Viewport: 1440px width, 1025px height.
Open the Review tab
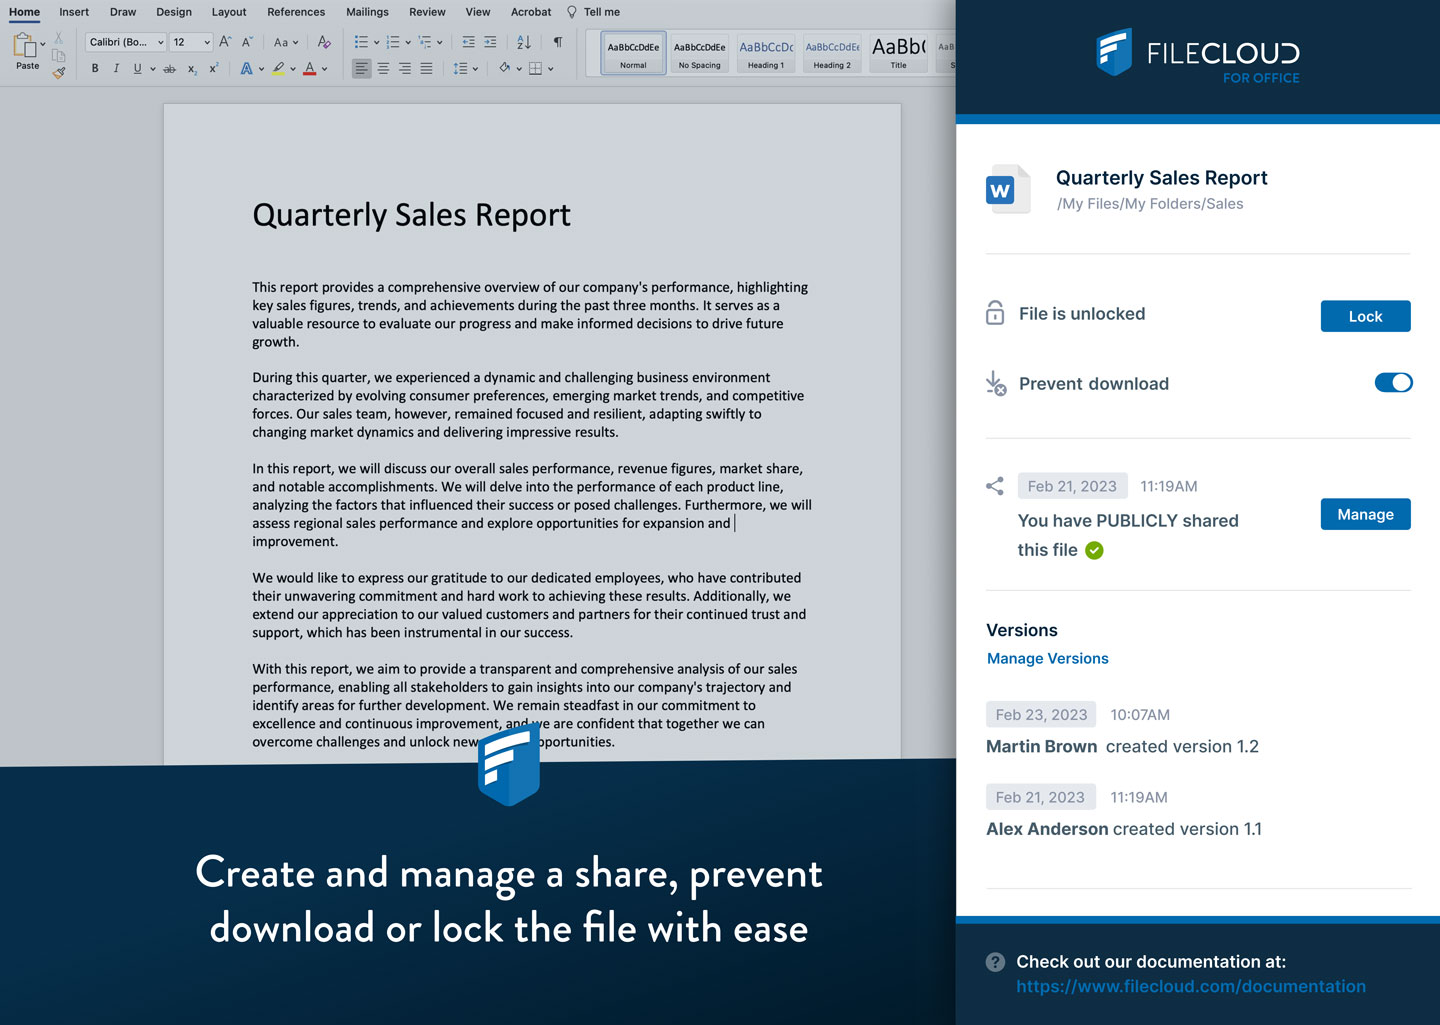427,12
